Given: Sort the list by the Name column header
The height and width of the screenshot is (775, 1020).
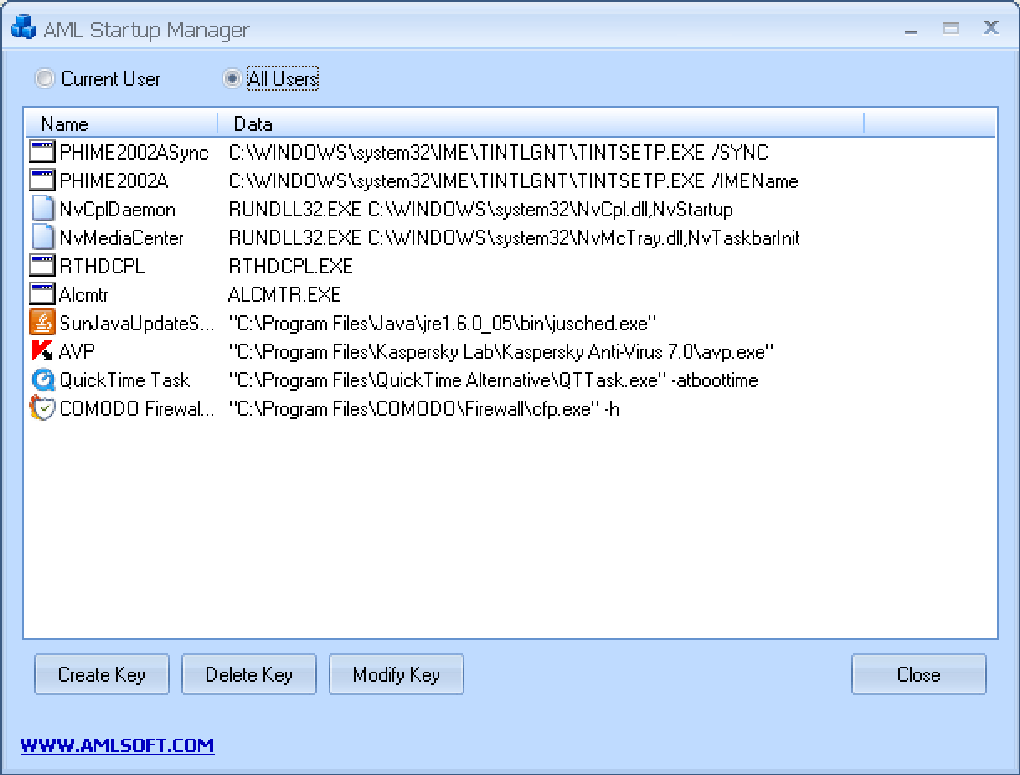Looking at the screenshot, I should point(121,124).
